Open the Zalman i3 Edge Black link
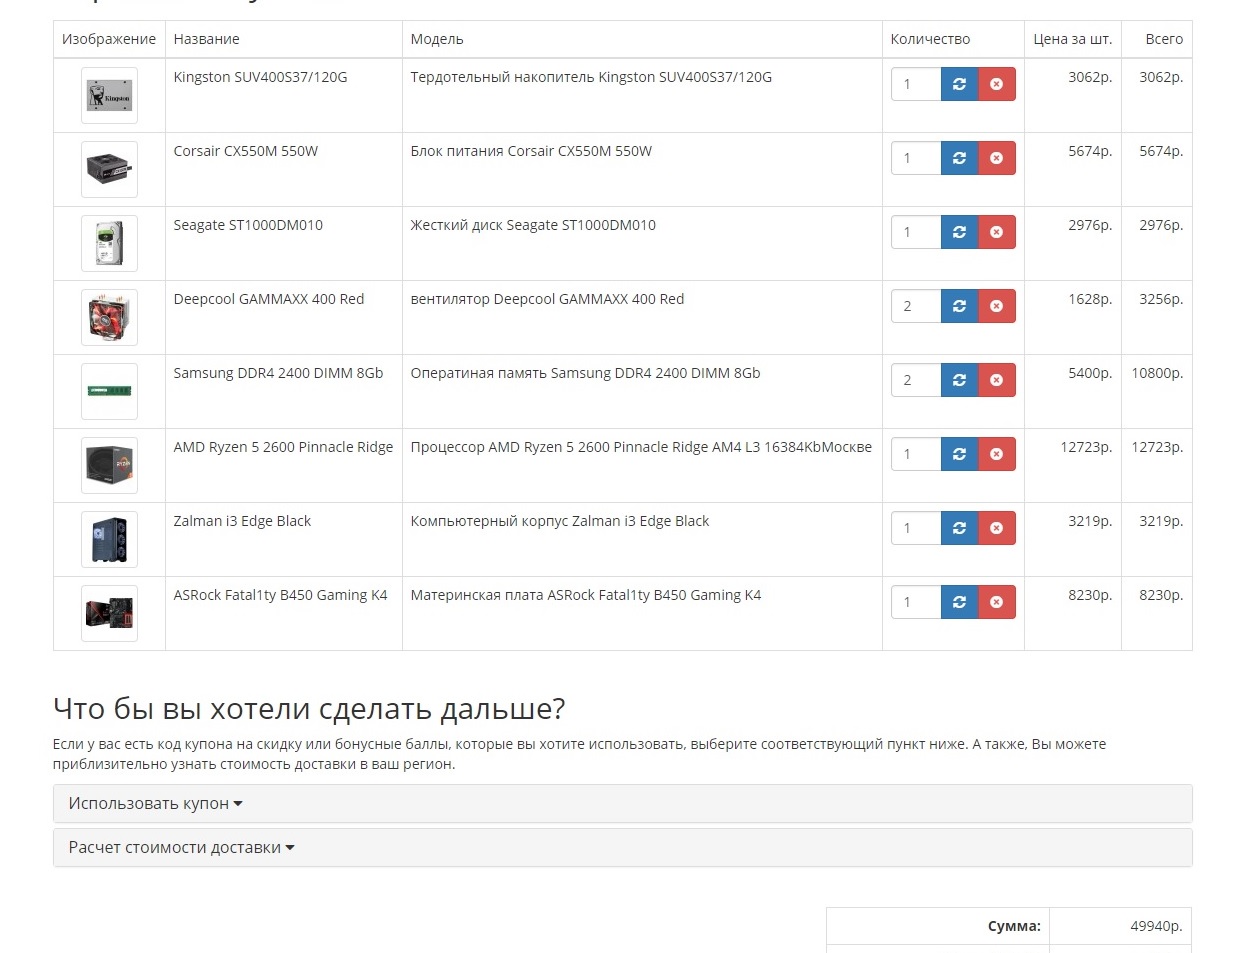Viewport: 1241px width, 953px height. coord(242,521)
